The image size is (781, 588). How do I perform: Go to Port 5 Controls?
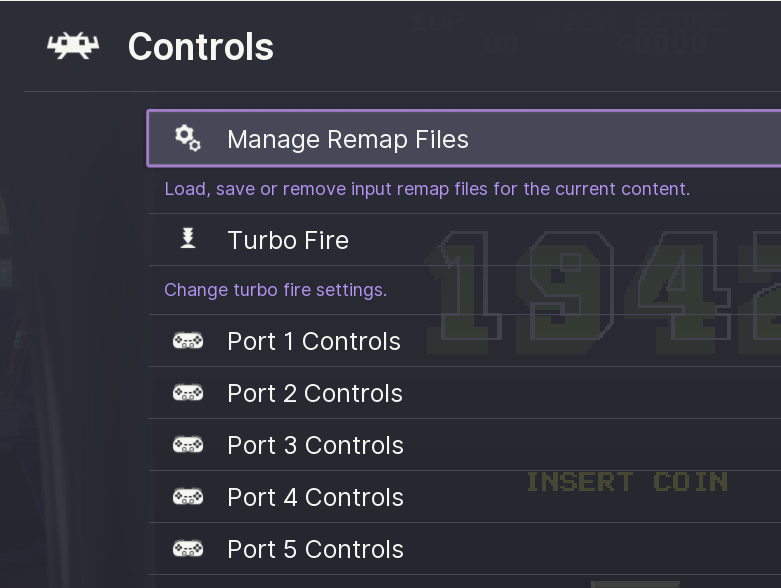click(315, 549)
